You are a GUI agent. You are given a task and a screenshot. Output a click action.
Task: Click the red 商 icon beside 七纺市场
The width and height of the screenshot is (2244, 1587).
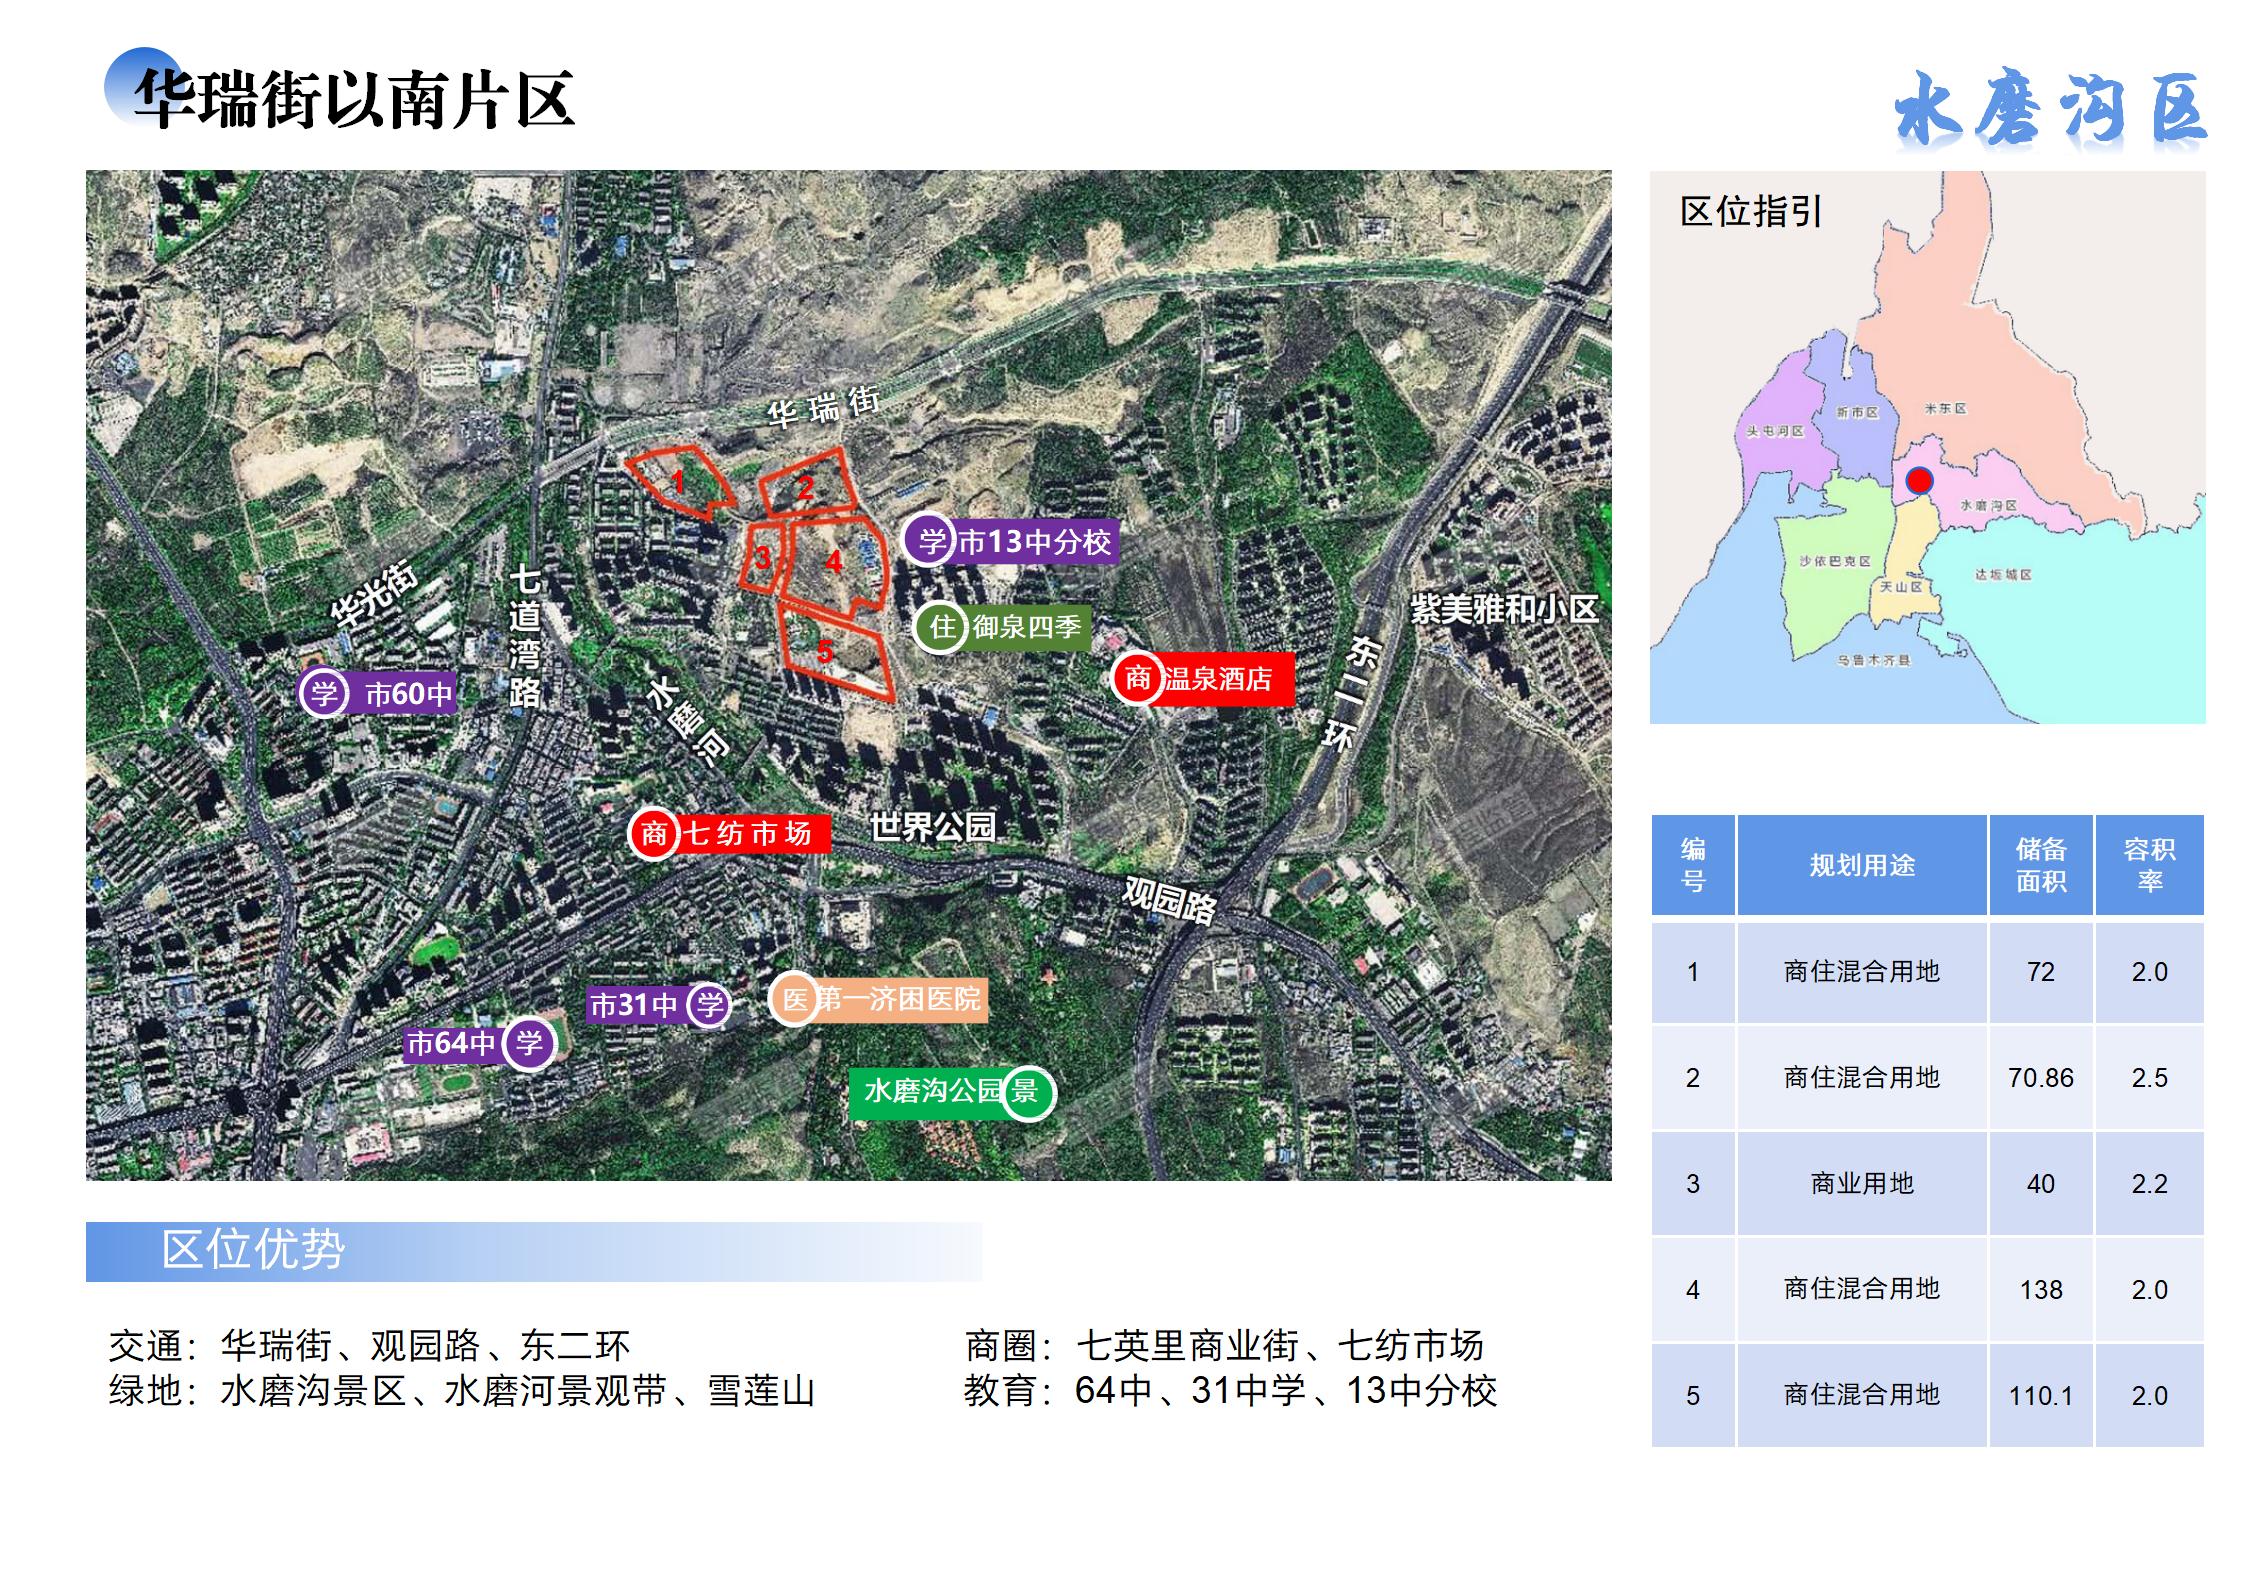pos(653,833)
